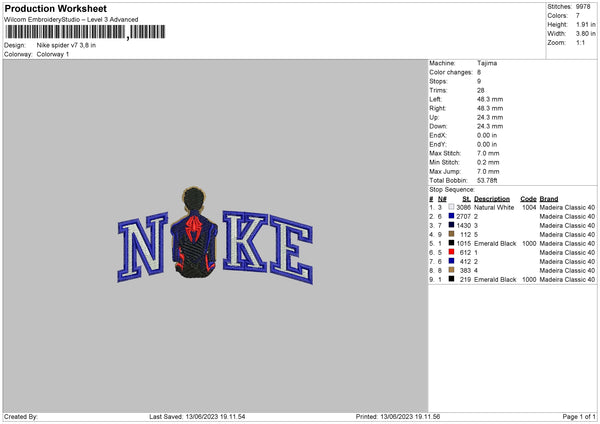Select the blue swatch in stop row 7
This screenshot has width=600, height=424.
tap(451, 261)
